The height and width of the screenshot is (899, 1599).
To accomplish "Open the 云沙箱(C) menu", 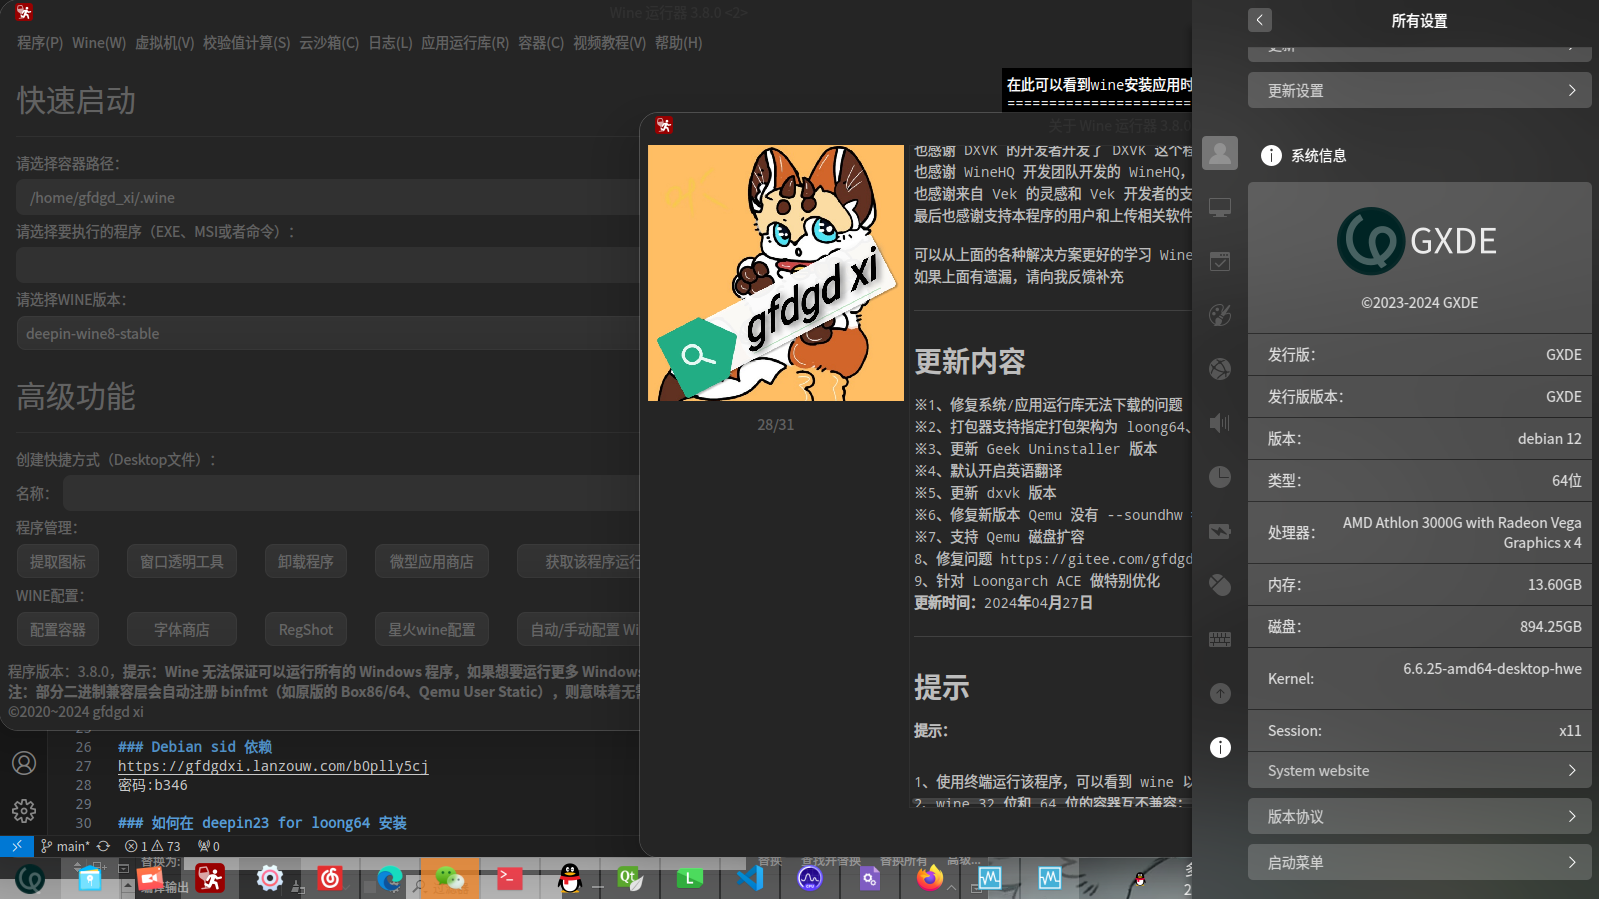I will [x=329, y=43].
